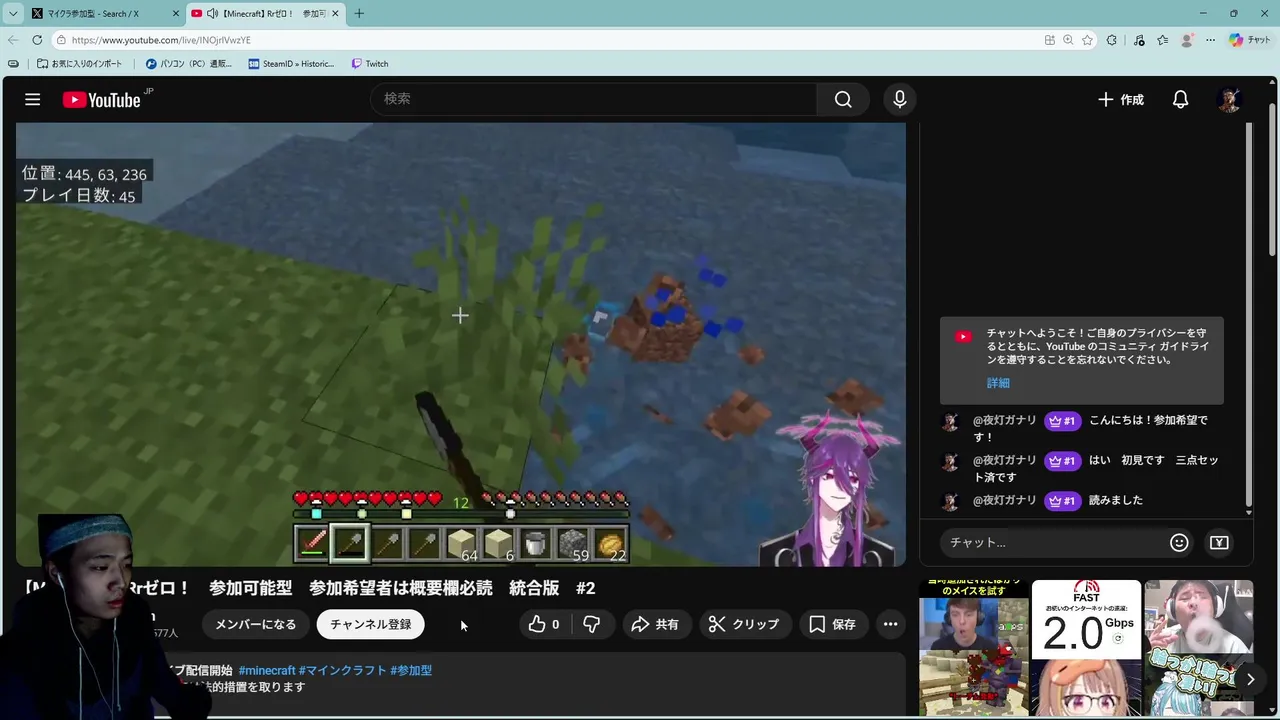View site information icon beside the URL
This screenshot has height=720, width=1280.
click(61, 40)
